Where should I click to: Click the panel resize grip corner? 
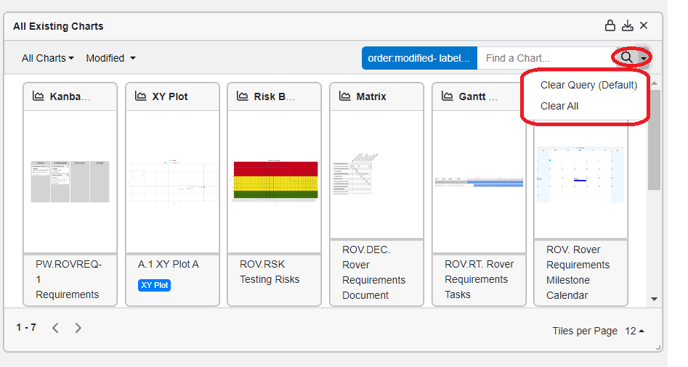click(658, 347)
